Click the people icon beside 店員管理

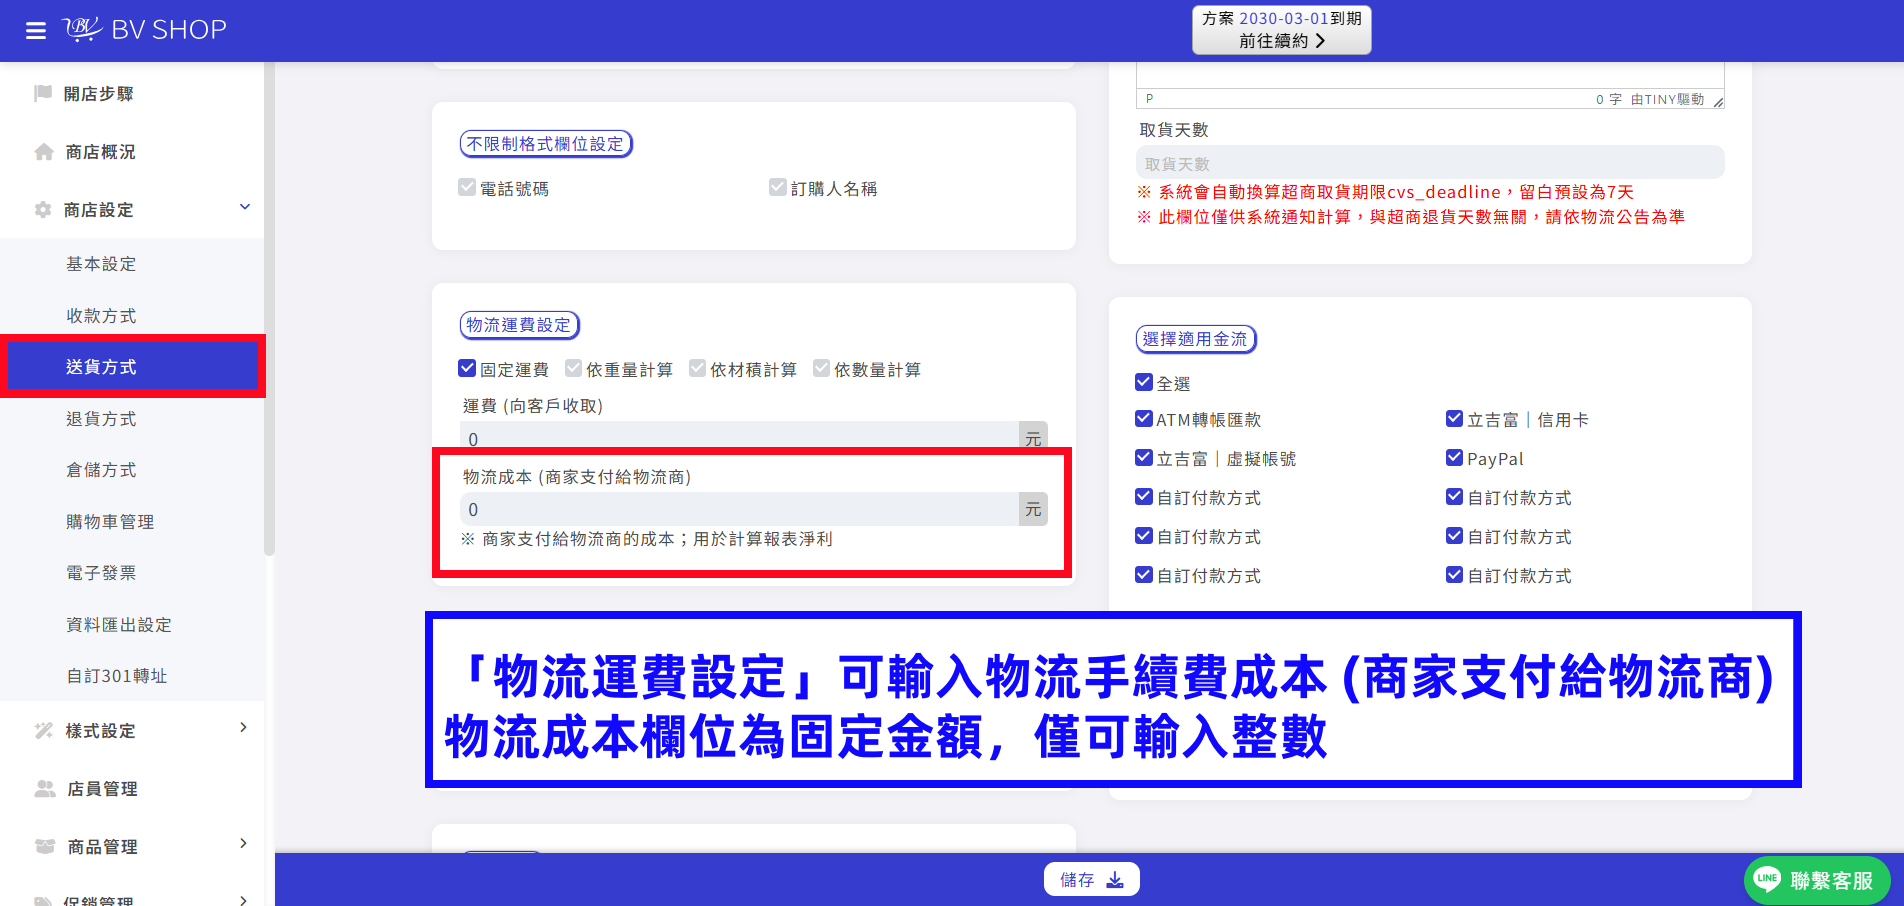pyautogui.click(x=45, y=789)
